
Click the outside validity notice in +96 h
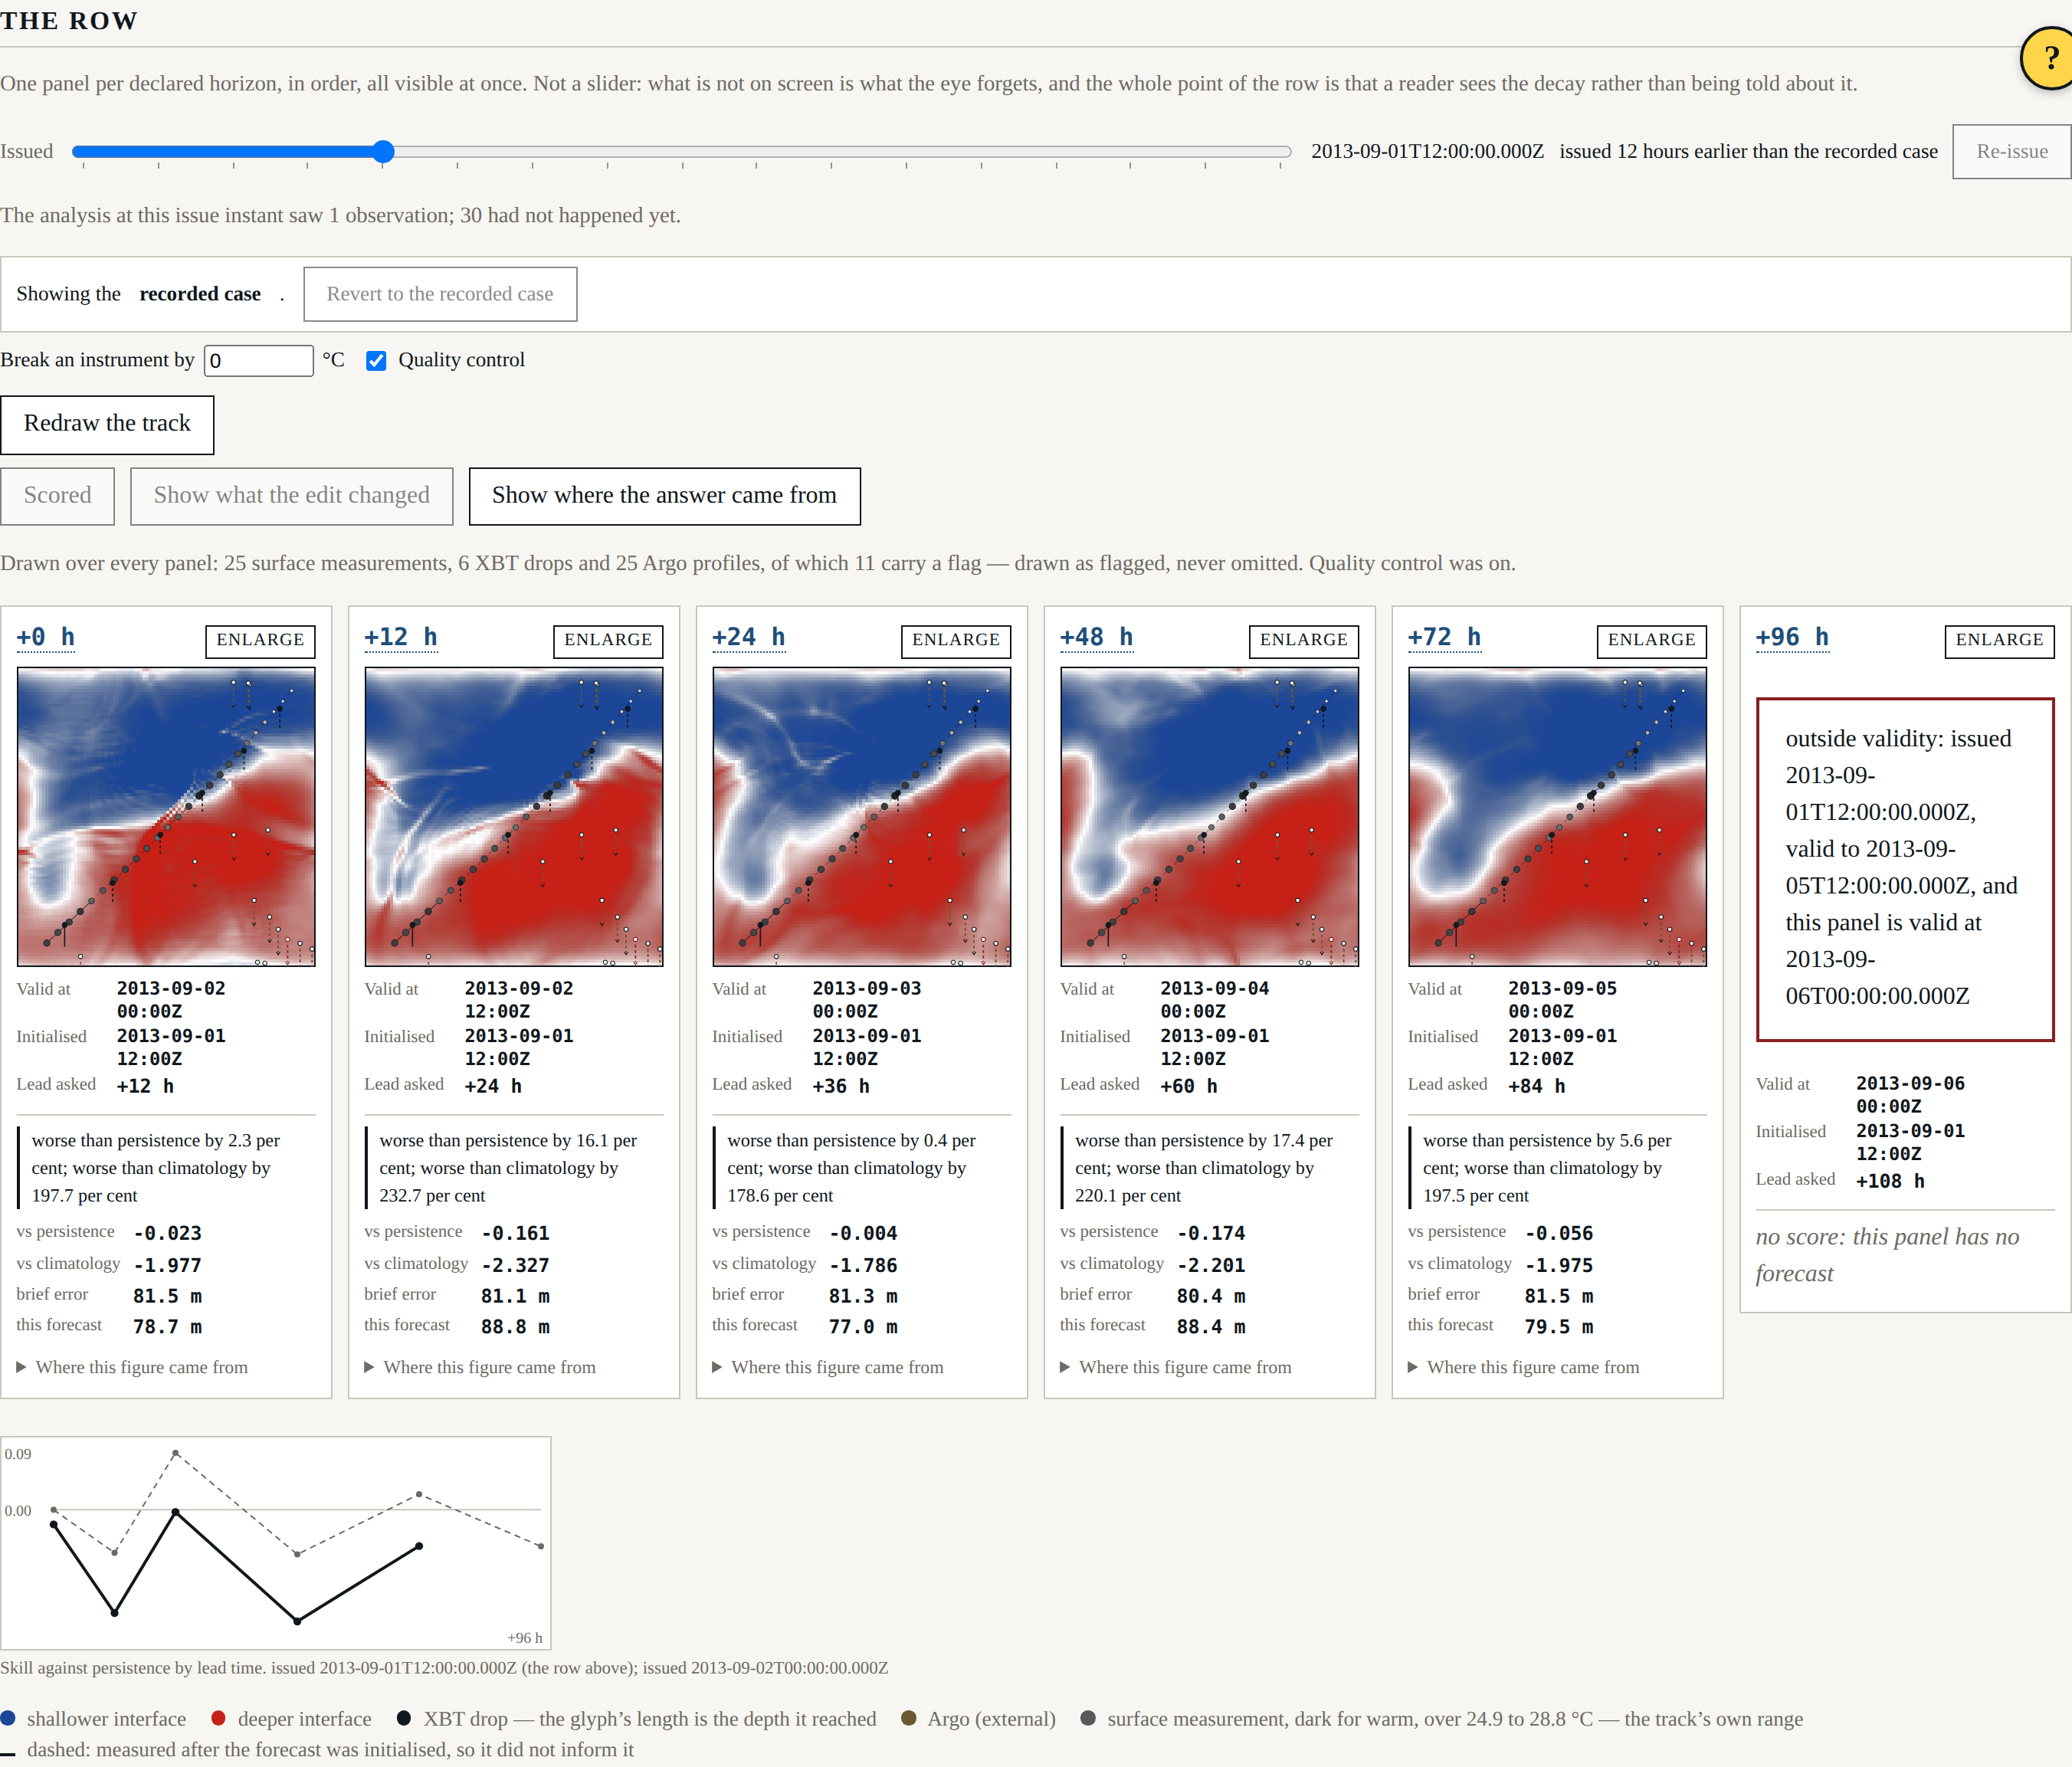click(x=1906, y=870)
